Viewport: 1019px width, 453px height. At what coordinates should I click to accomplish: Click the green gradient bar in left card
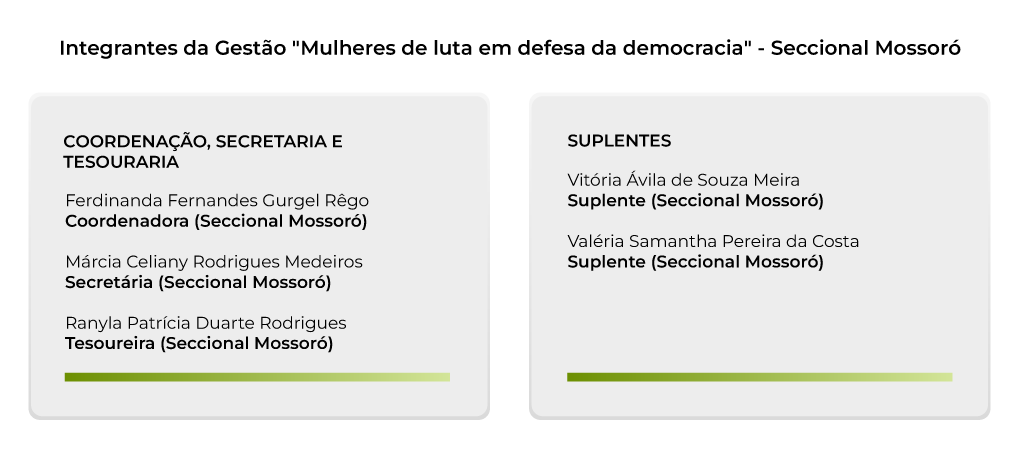click(257, 377)
